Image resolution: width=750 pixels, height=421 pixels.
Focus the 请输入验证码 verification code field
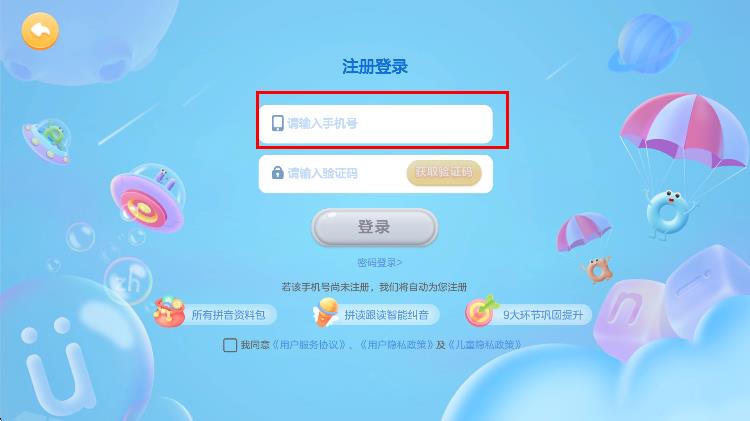coord(332,174)
